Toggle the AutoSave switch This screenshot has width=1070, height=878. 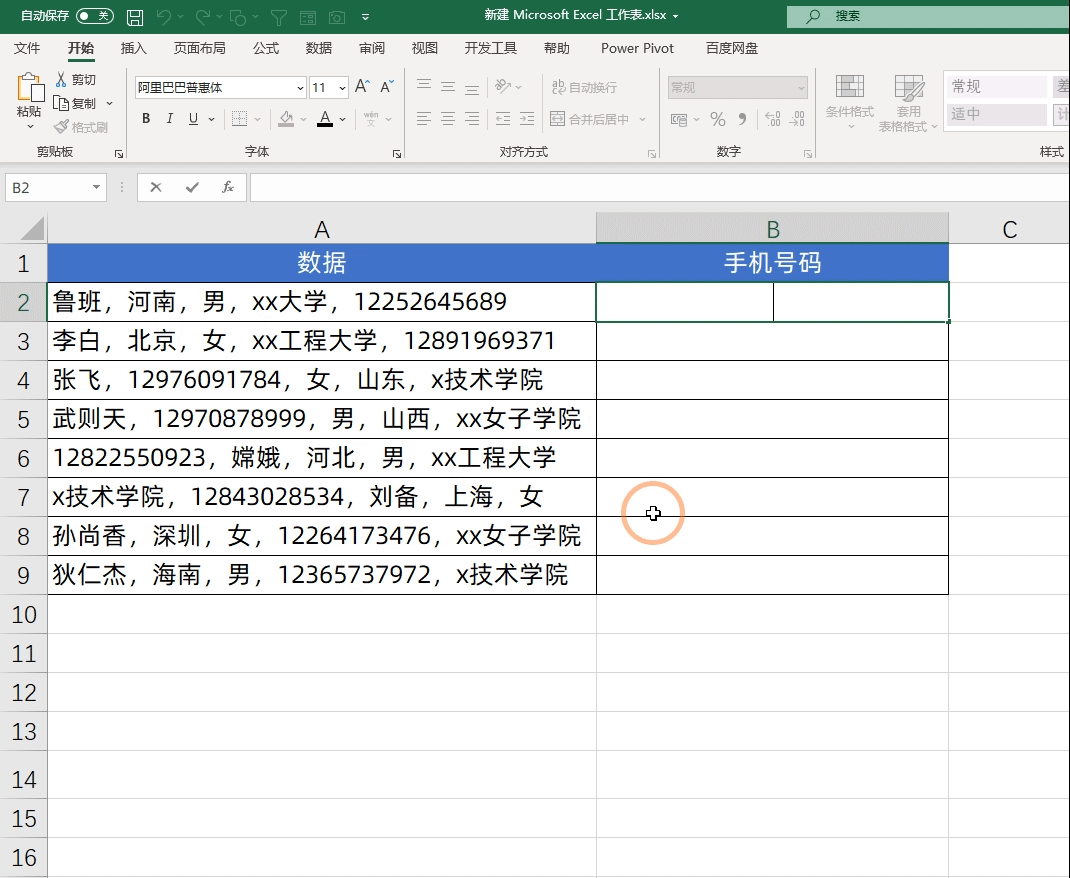click(x=94, y=16)
